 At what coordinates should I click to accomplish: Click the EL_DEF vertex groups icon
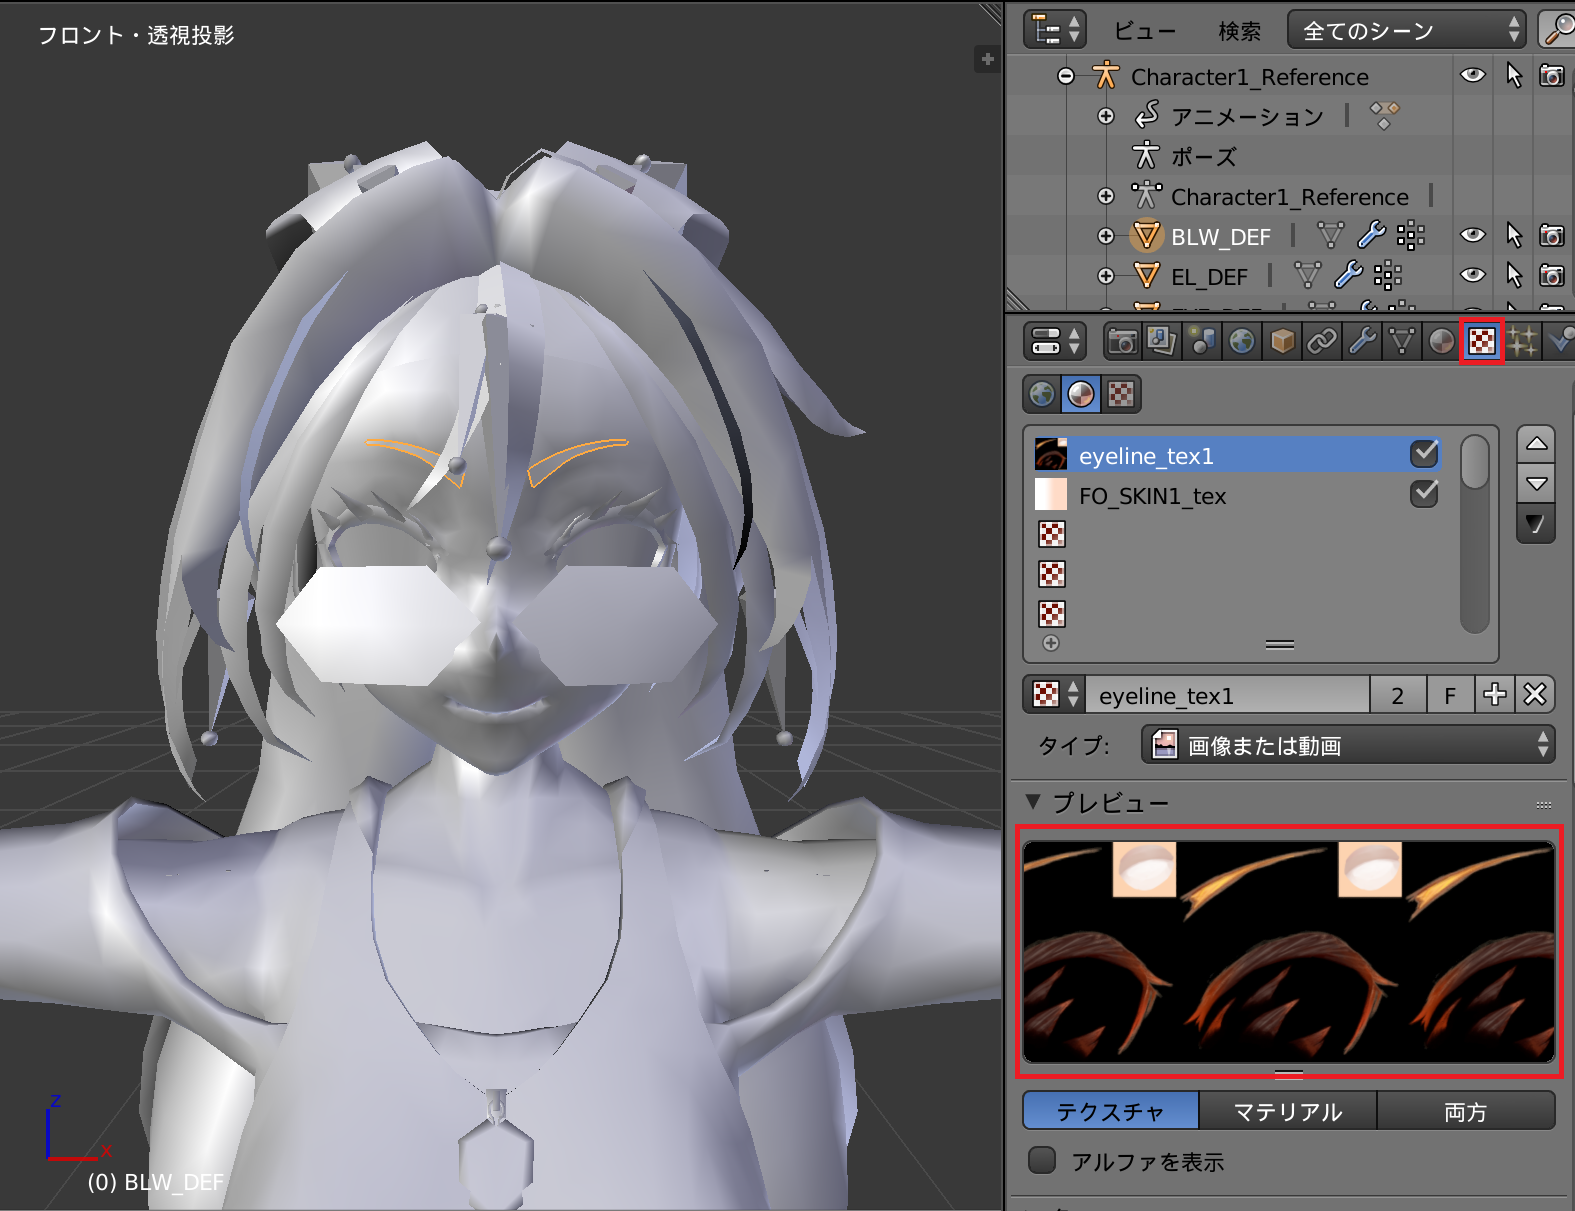click(1388, 276)
